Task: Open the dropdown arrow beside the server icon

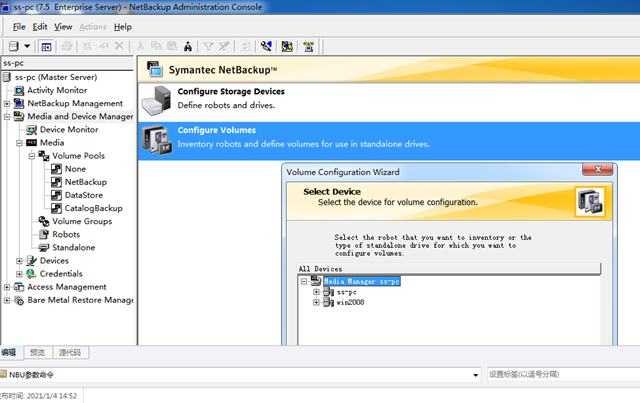Action: (27, 46)
